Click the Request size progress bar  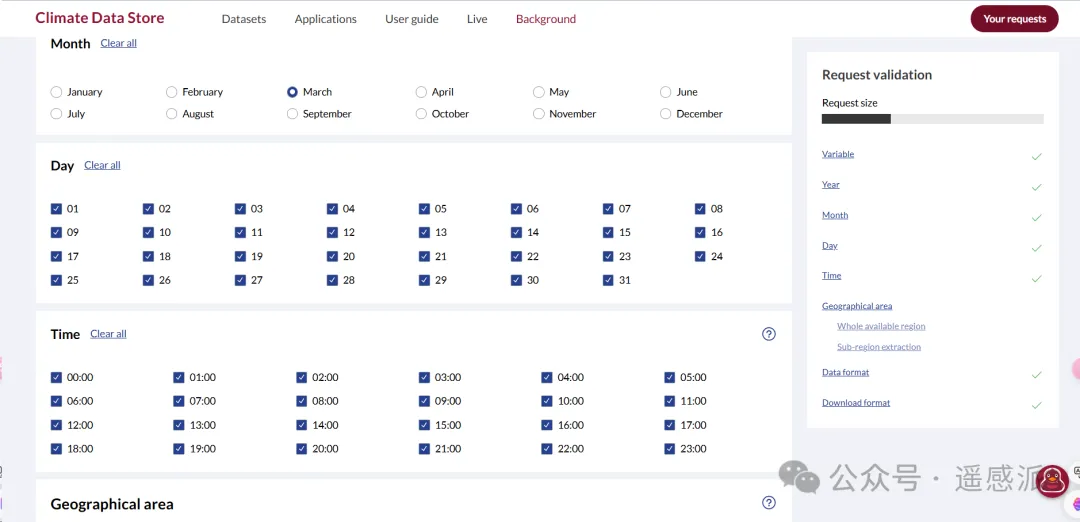[x=933, y=119]
